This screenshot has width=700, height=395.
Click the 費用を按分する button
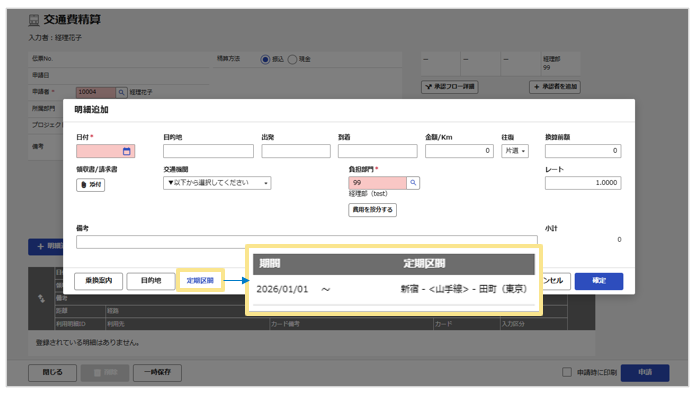(372, 210)
